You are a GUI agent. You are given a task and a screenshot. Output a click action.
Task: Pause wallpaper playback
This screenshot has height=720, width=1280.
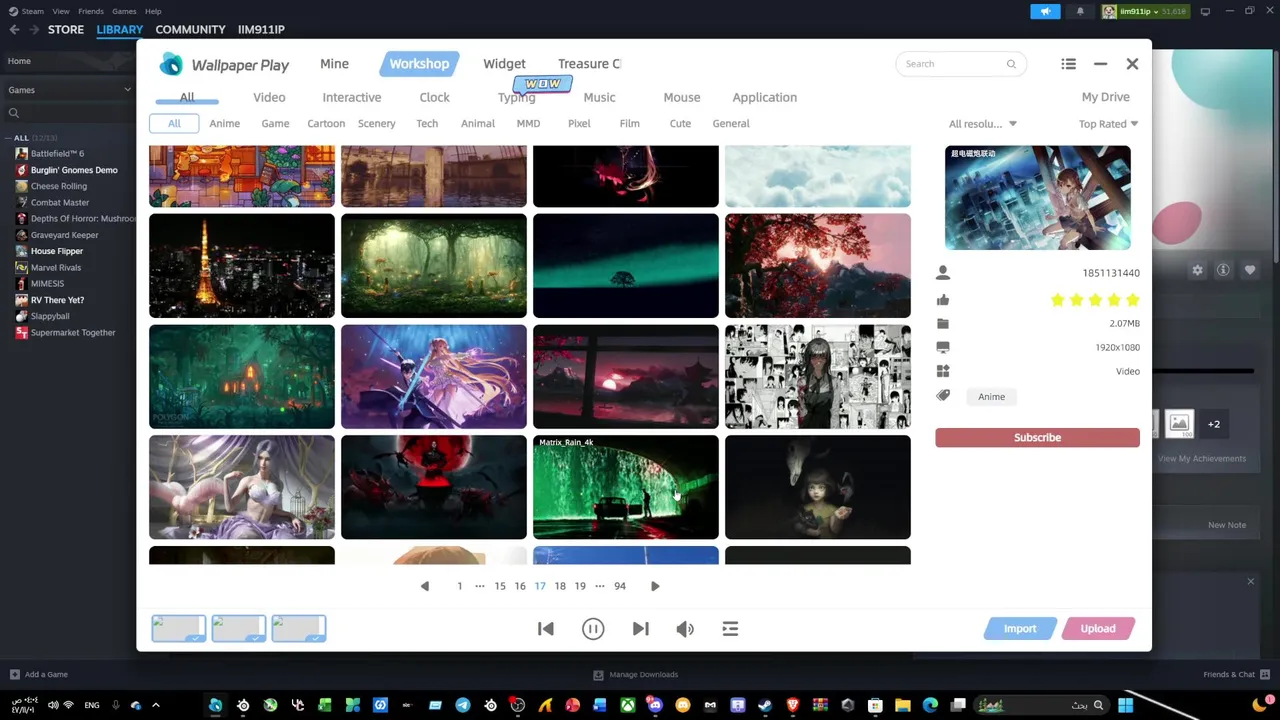coord(593,629)
